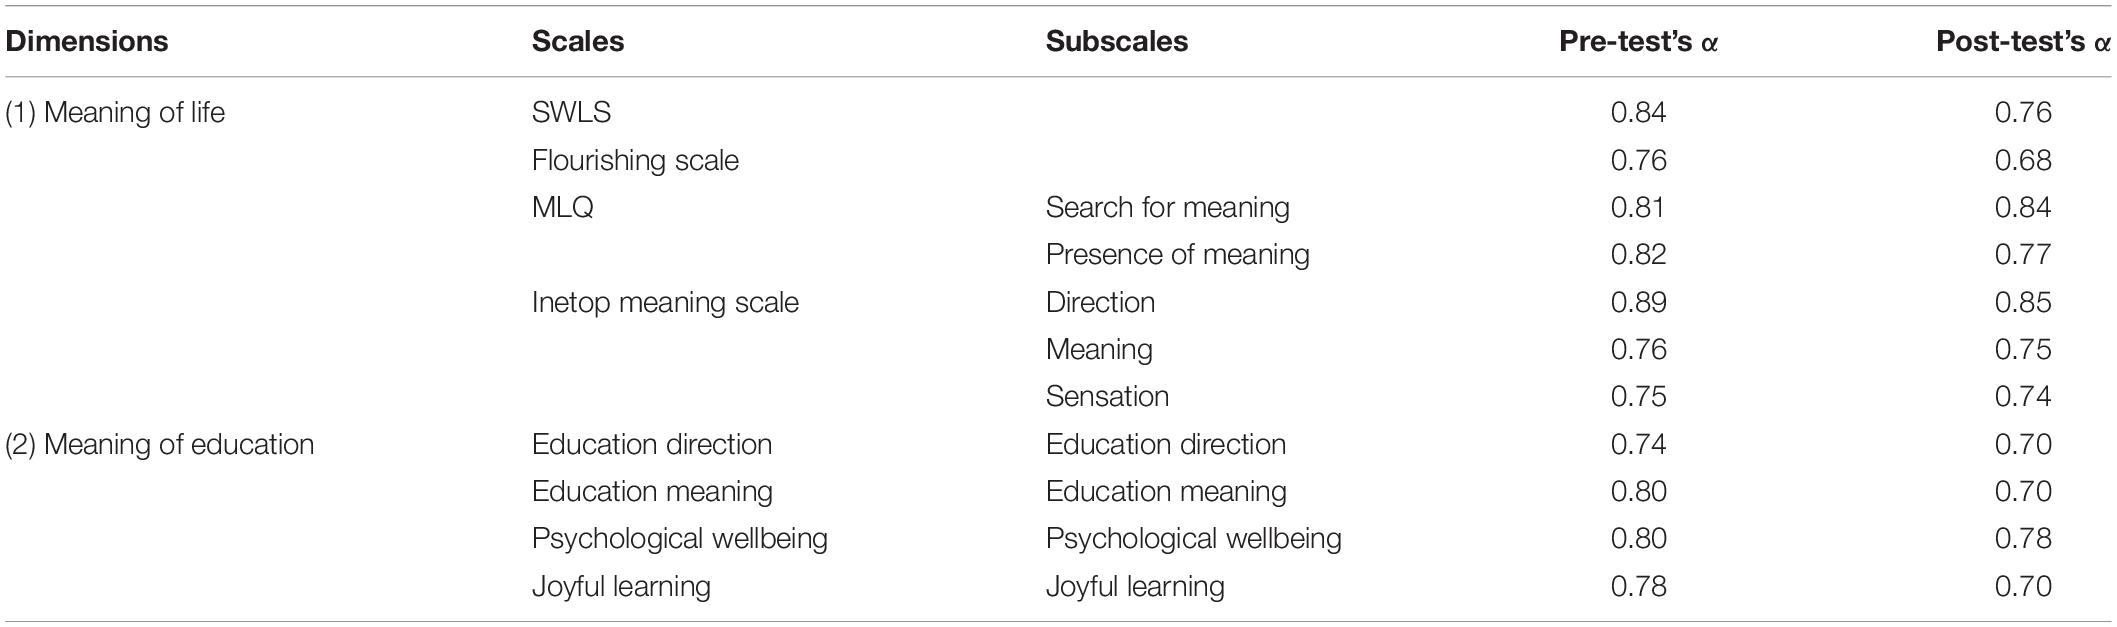Click the Sensation subscale cell
Viewport: 2117px width, 627px height.
point(1107,397)
